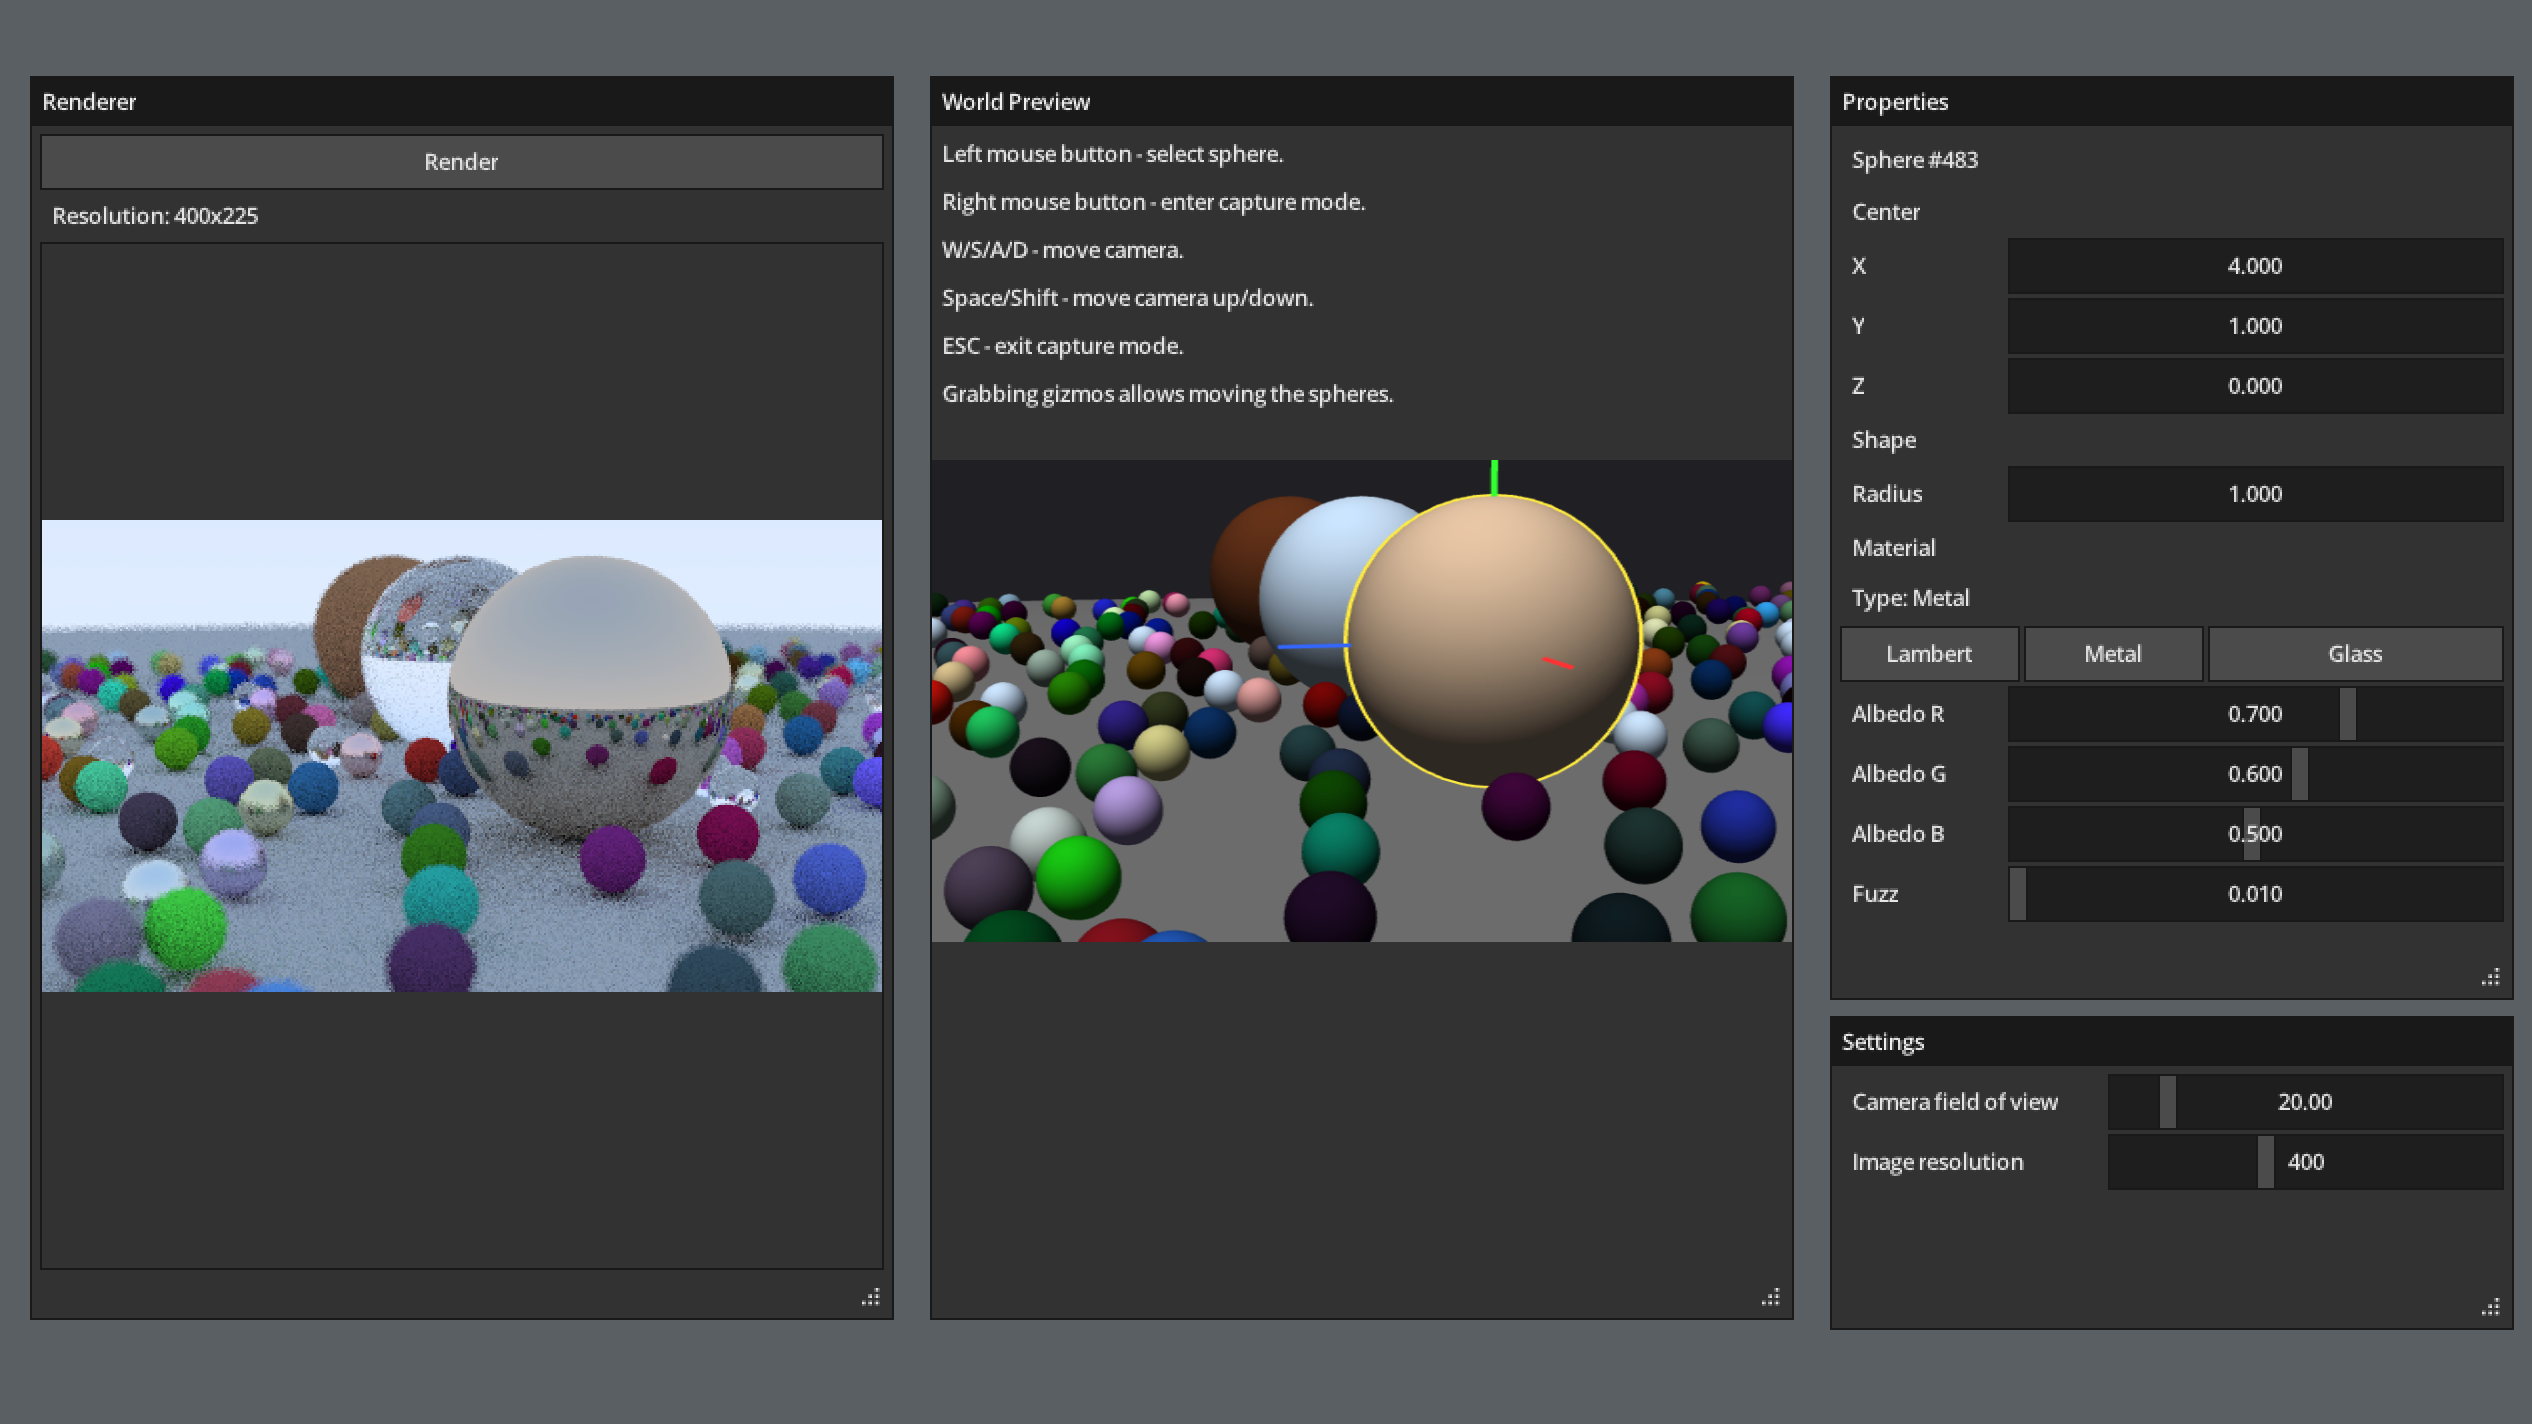Click the 'Type: Metal' label
The height and width of the screenshot is (1424, 2532).
pyautogui.click(x=1910, y=598)
